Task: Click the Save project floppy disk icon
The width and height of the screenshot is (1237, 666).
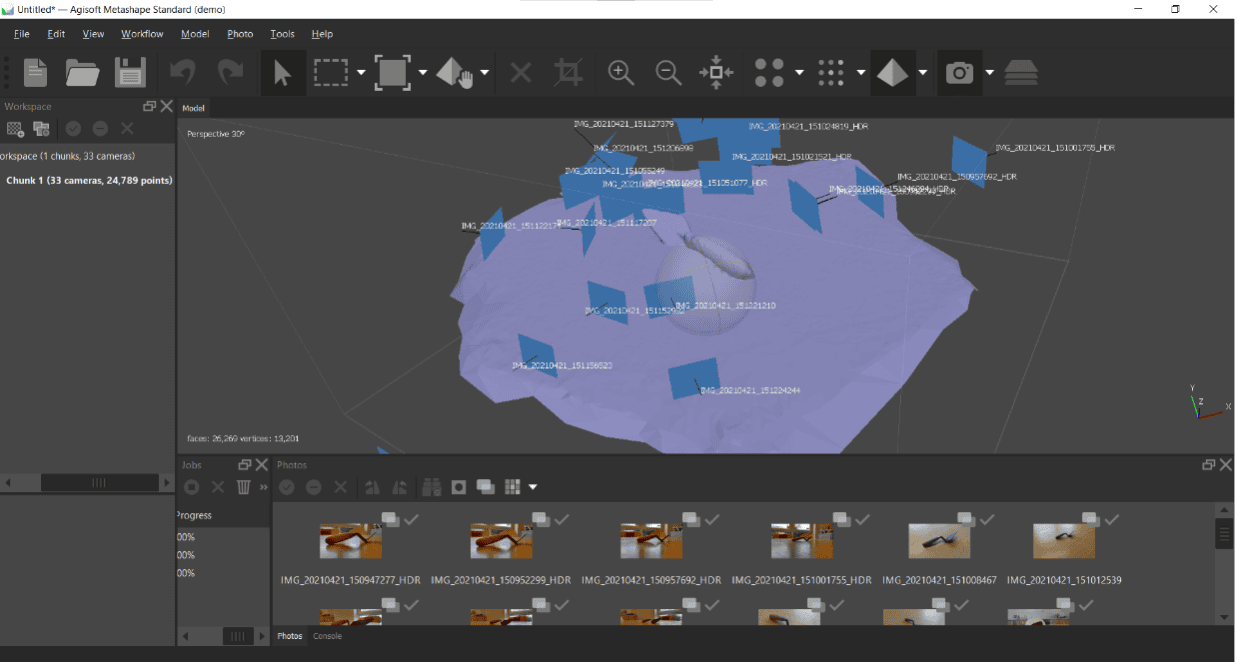Action: (130, 73)
